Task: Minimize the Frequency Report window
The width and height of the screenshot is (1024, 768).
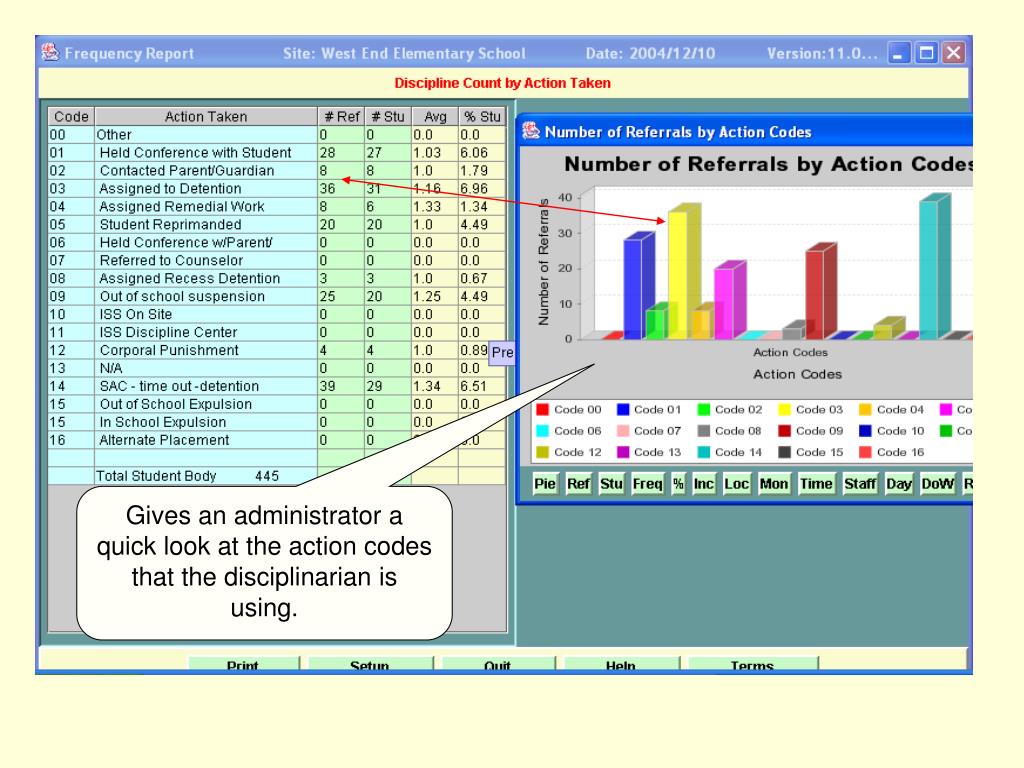Action: coord(899,53)
